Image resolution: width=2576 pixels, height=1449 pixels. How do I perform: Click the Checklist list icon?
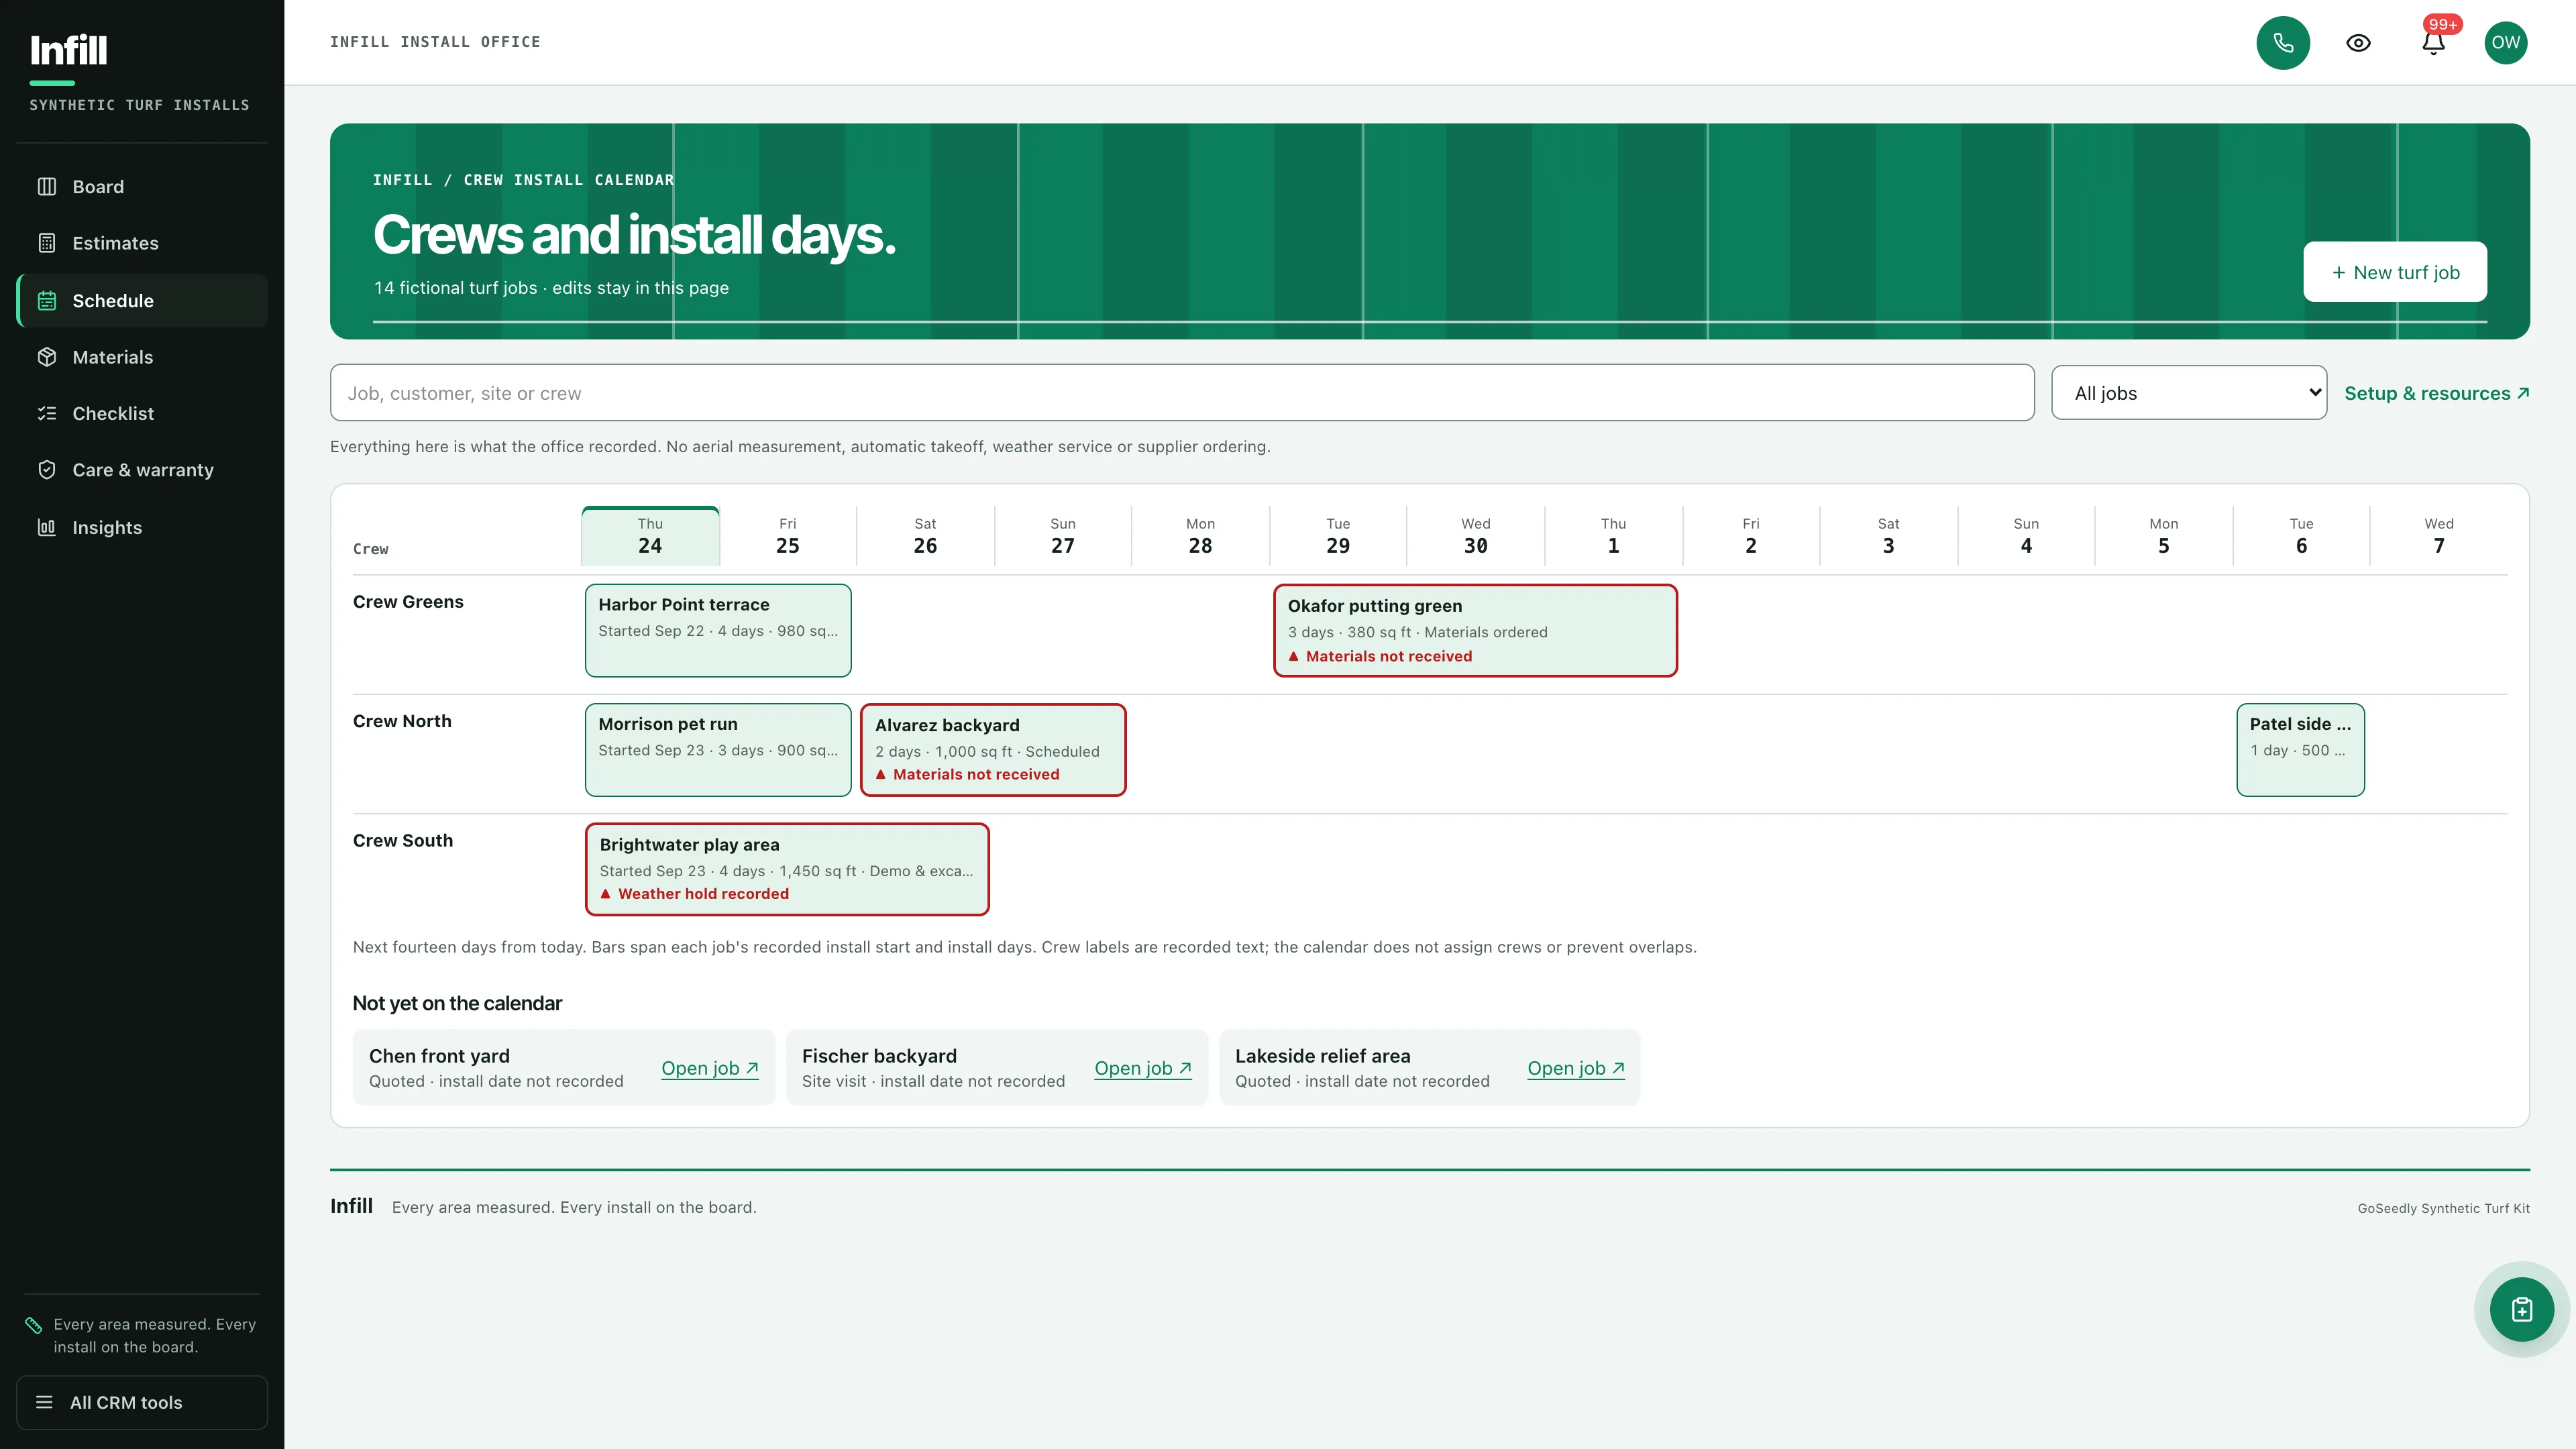[x=47, y=413]
